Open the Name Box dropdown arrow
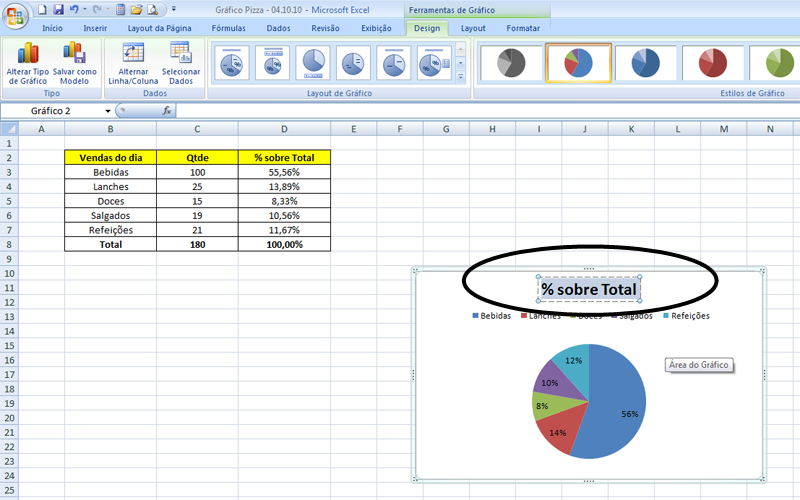Viewport: 800px width, 500px height. pyautogui.click(x=108, y=111)
